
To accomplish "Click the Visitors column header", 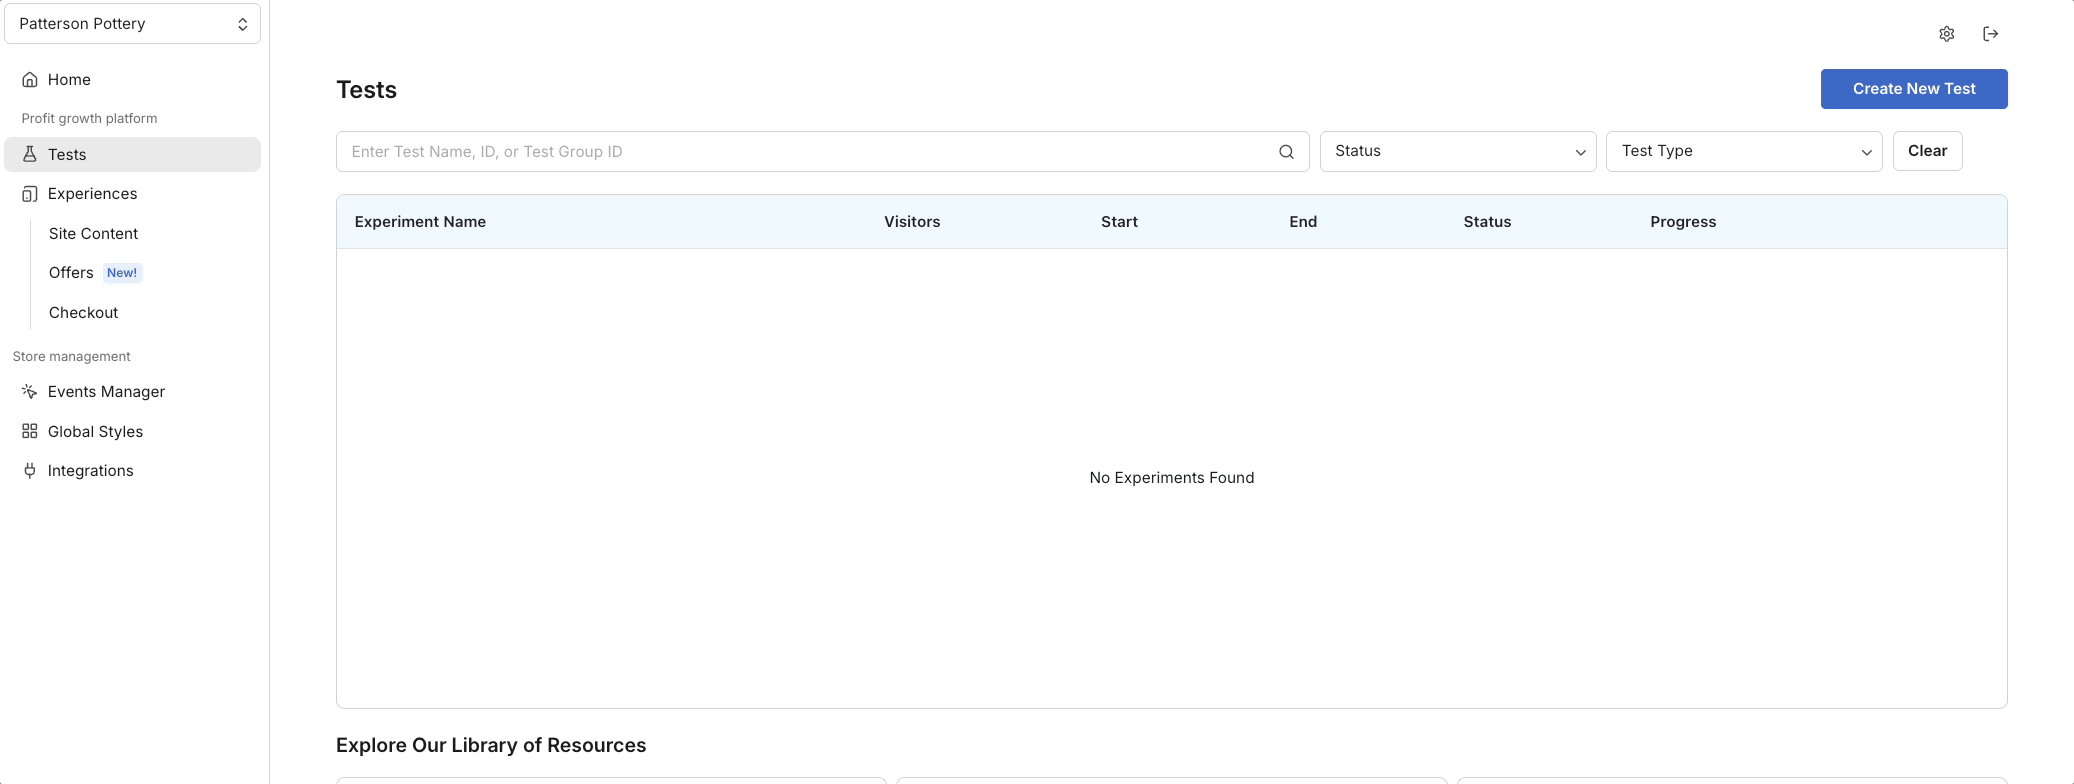I will click(911, 222).
